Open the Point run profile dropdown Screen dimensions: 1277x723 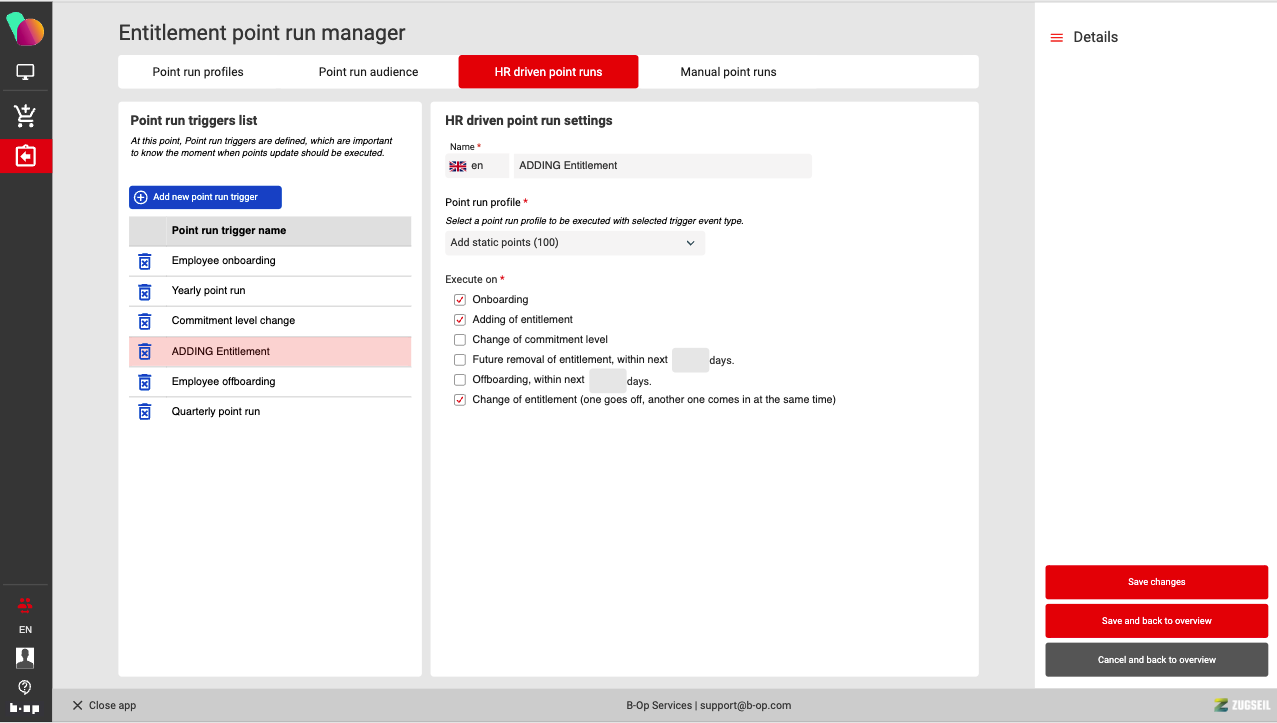[x=574, y=243]
